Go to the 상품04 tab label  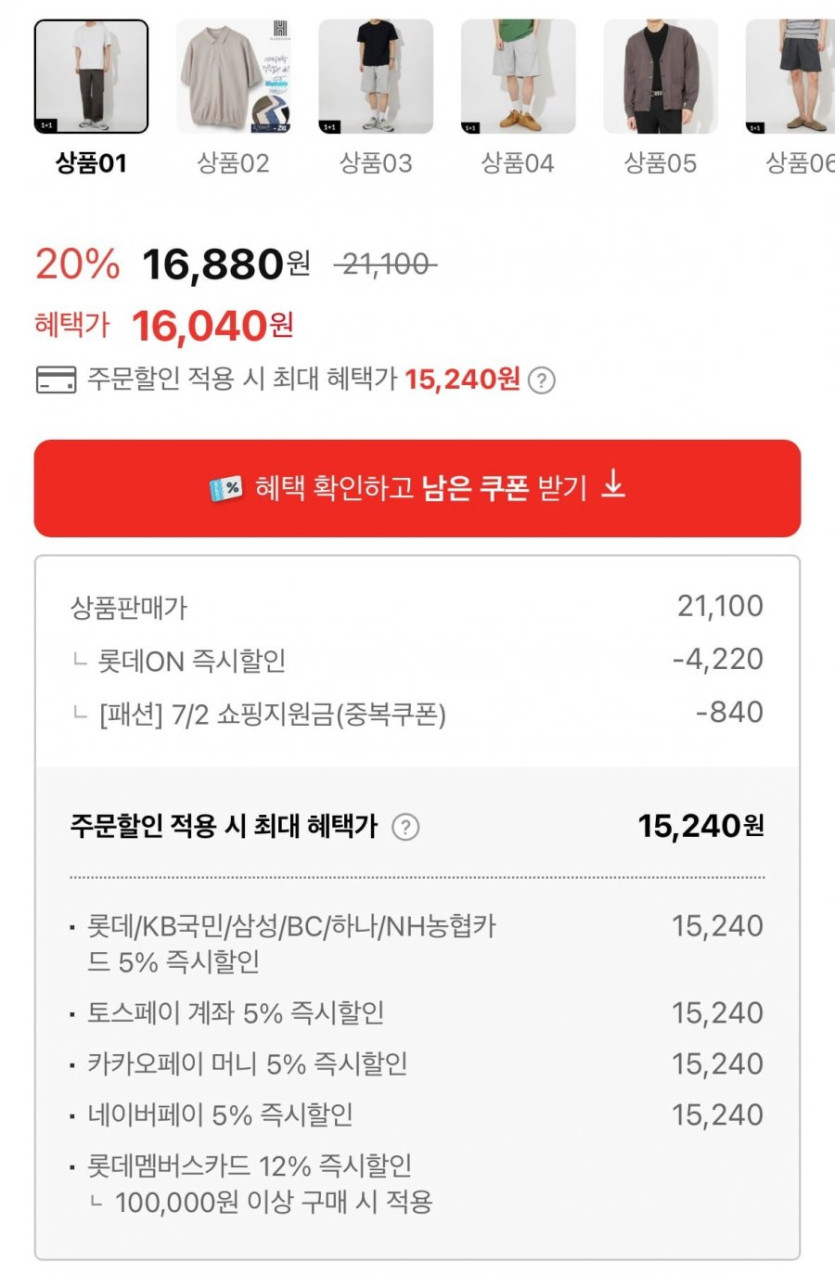pyautogui.click(x=518, y=163)
